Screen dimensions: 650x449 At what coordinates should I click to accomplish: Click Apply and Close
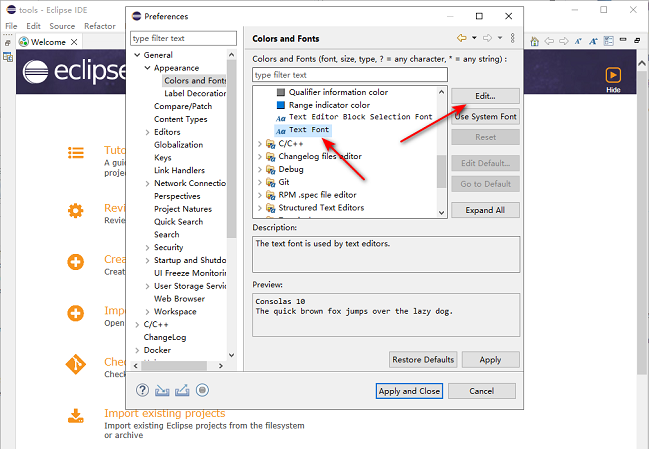pos(409,391)
